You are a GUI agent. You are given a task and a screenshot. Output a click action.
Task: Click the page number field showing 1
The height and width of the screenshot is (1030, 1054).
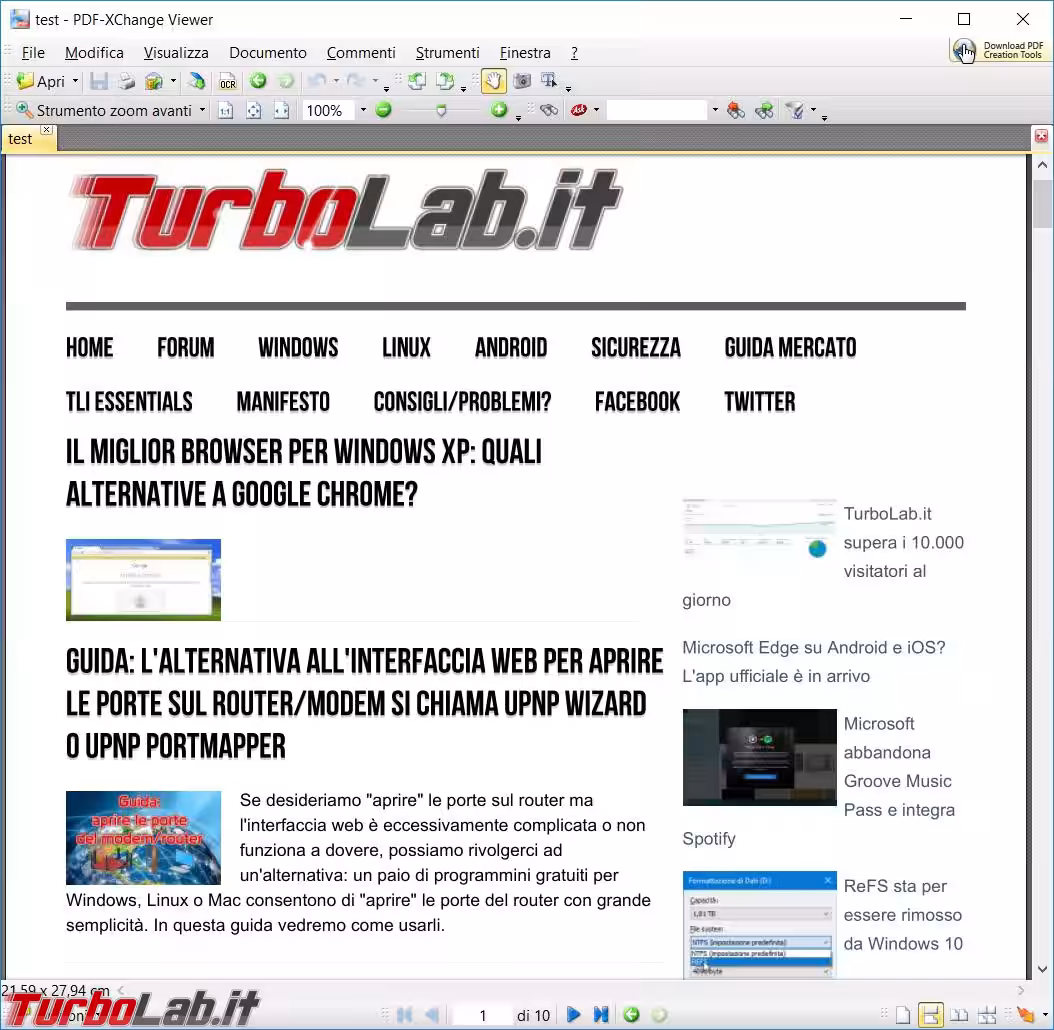[483, 1015]
